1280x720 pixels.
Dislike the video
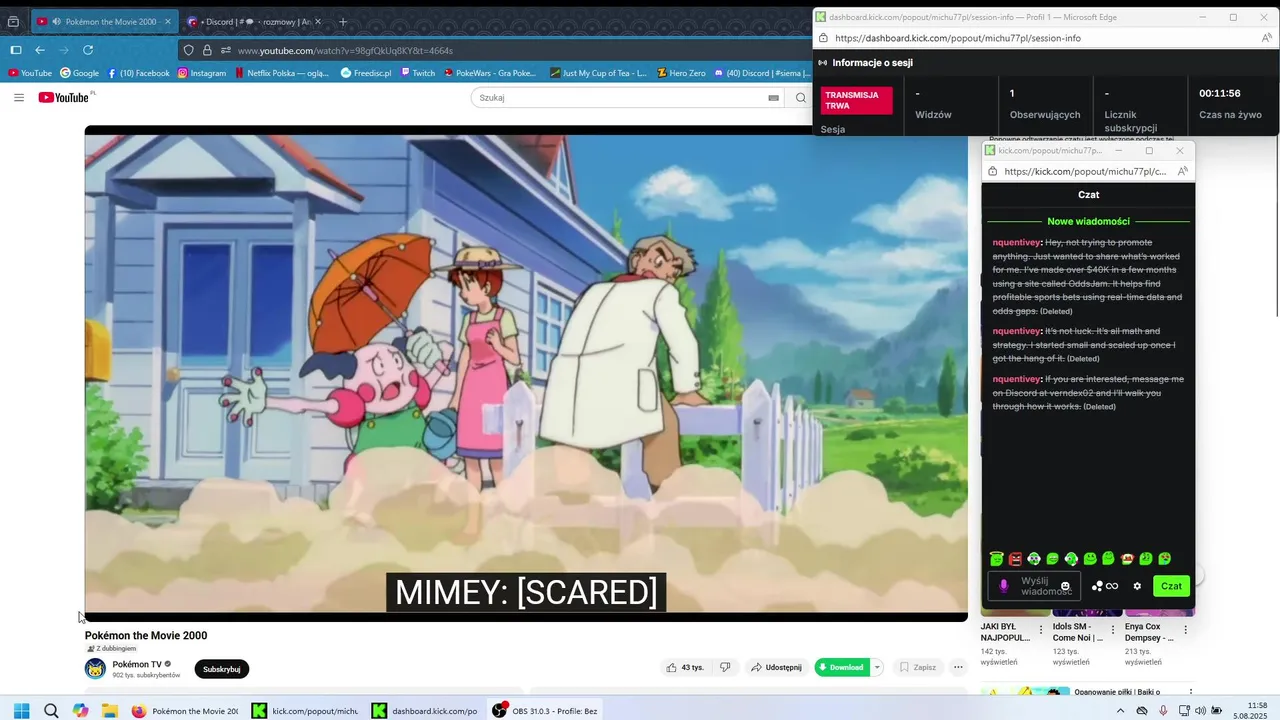tap(726, 667)
